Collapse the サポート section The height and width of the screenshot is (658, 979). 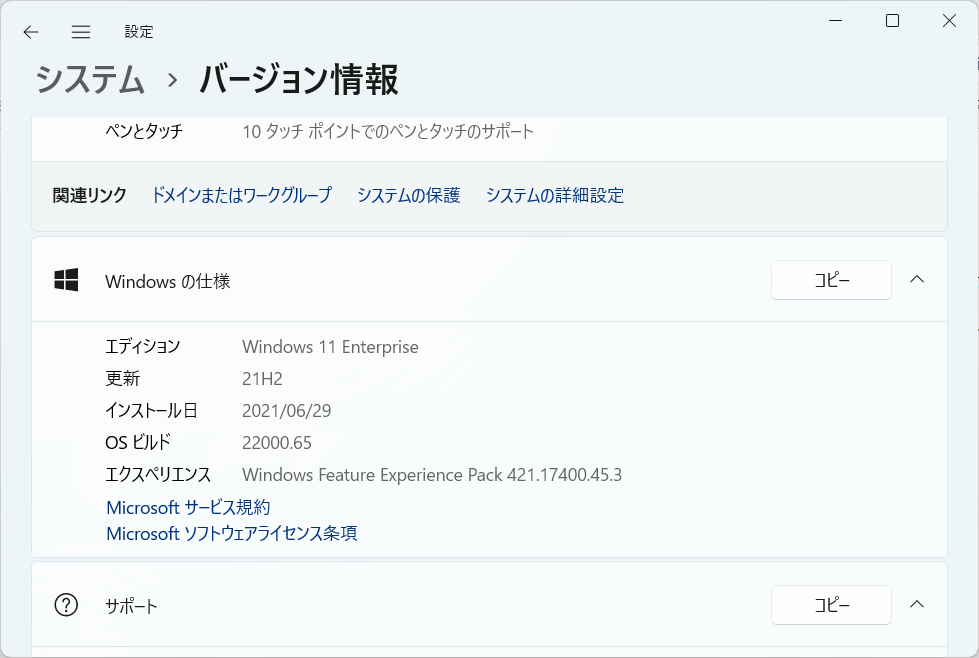[917, 604]
